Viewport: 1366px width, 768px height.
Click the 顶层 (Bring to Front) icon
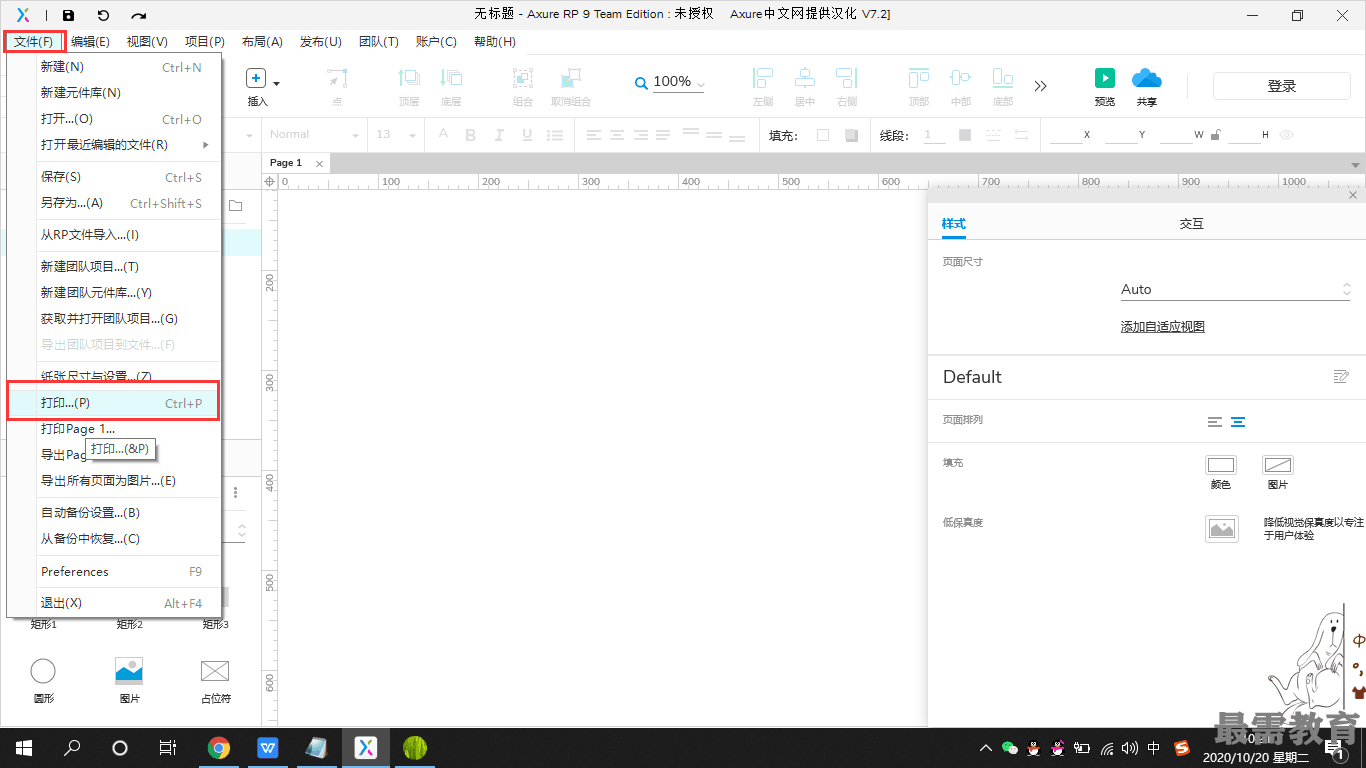pyautogui.click(x=409, y=79)
